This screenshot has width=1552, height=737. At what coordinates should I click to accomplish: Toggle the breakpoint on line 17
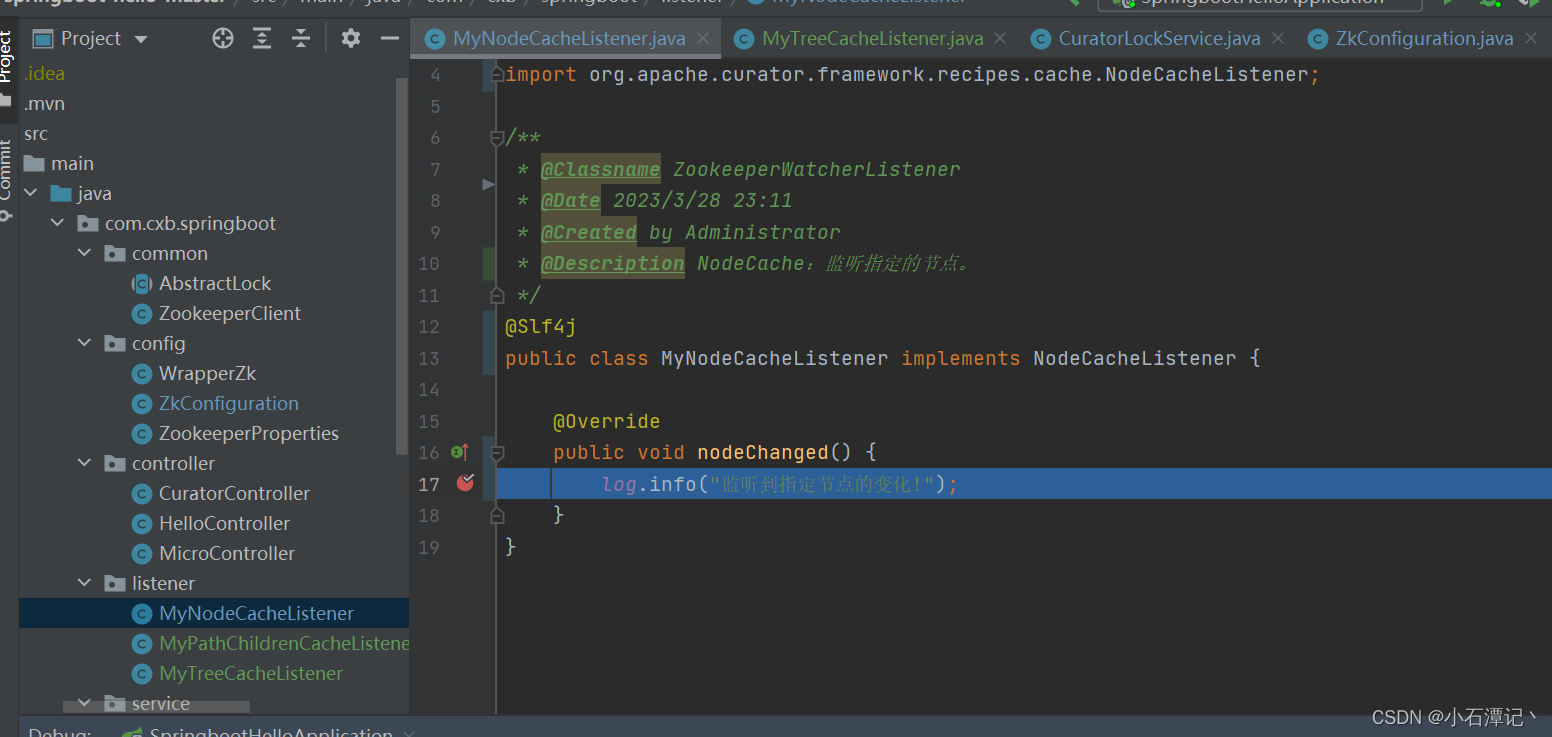[x=464, y=483]
